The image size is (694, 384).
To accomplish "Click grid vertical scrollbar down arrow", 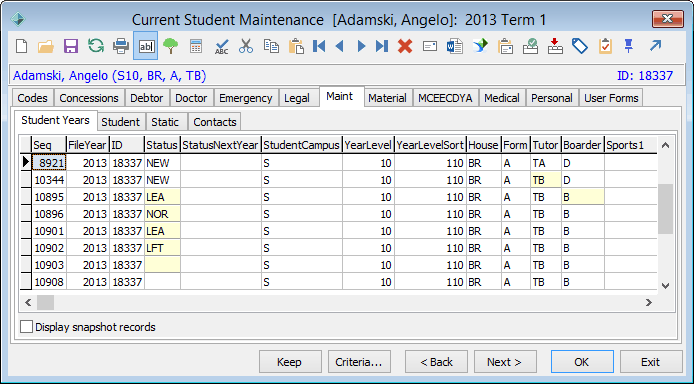I will click(x=665, y=286).
